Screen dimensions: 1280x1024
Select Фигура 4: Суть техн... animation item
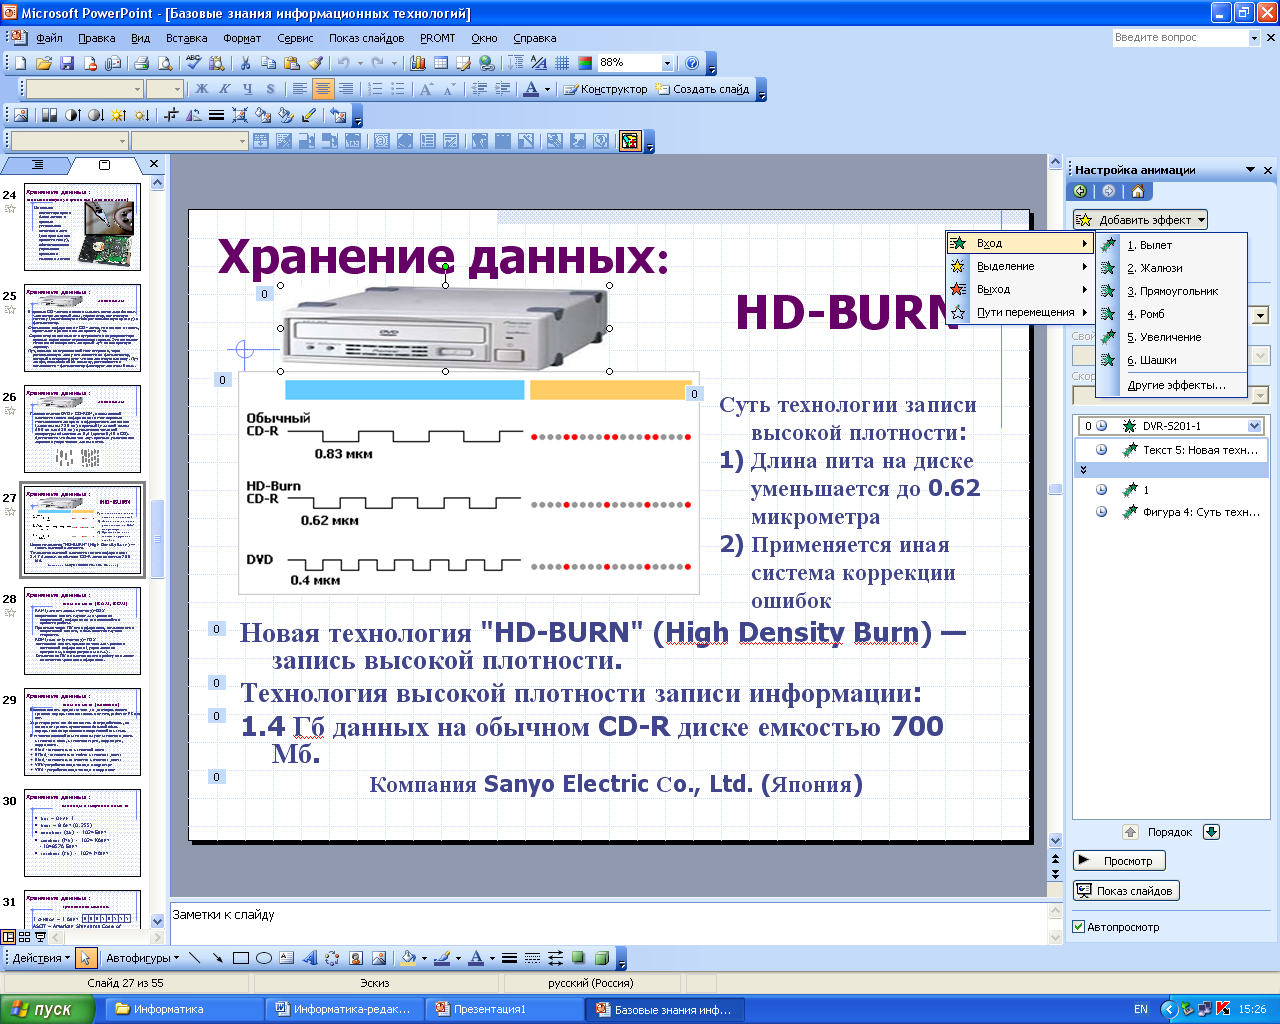[x=1171, y=512]
